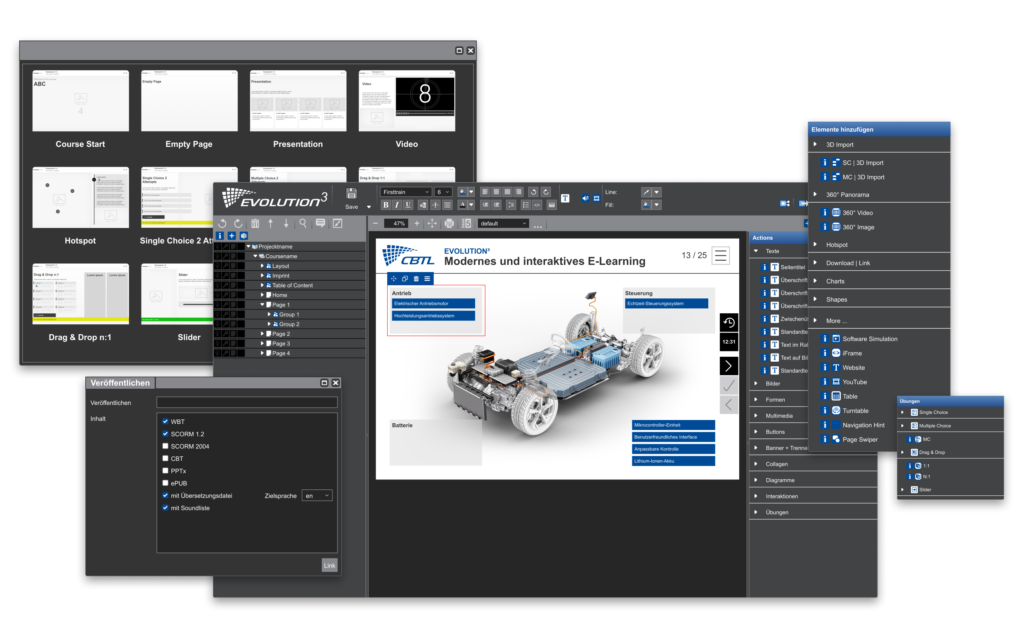This screenshot has height=638, width=1024.
Task: Select Single Choice in Übungen panel
Action: (933, 413)
